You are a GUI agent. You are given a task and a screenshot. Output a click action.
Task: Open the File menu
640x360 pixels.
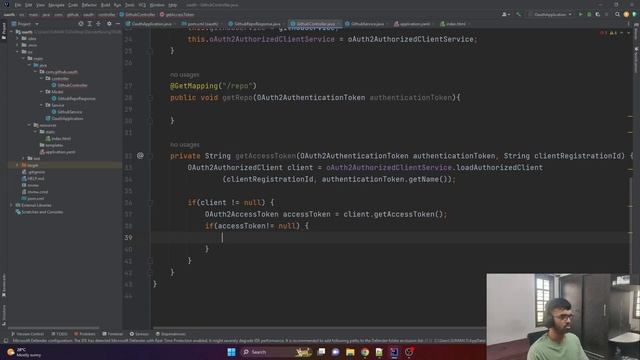coord(18,5)
